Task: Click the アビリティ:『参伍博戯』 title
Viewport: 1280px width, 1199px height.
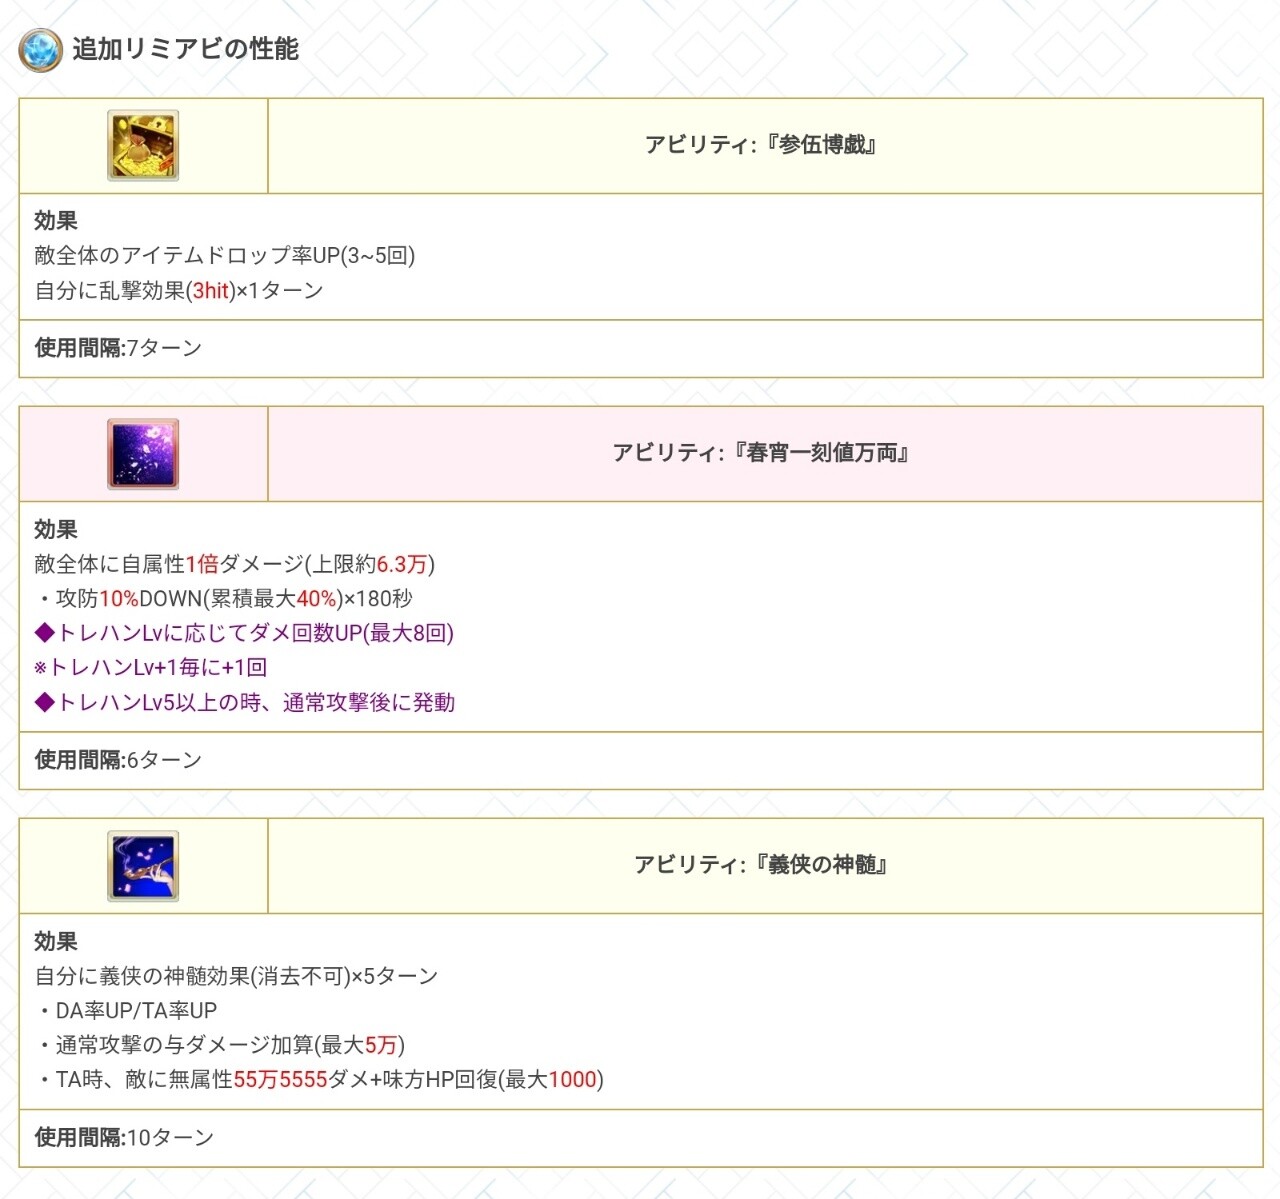Action: click(x=761, y=145)
